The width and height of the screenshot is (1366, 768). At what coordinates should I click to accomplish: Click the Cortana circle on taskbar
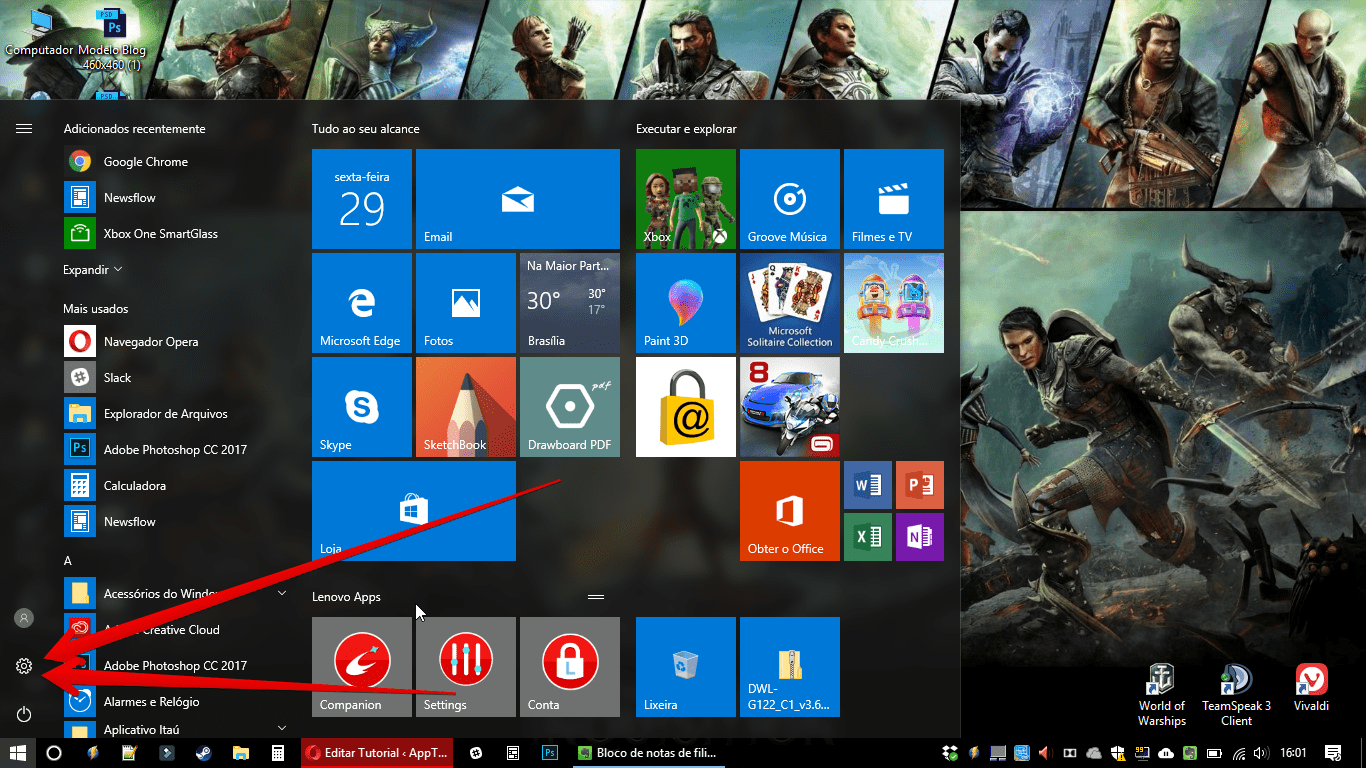tap(54, 752)
